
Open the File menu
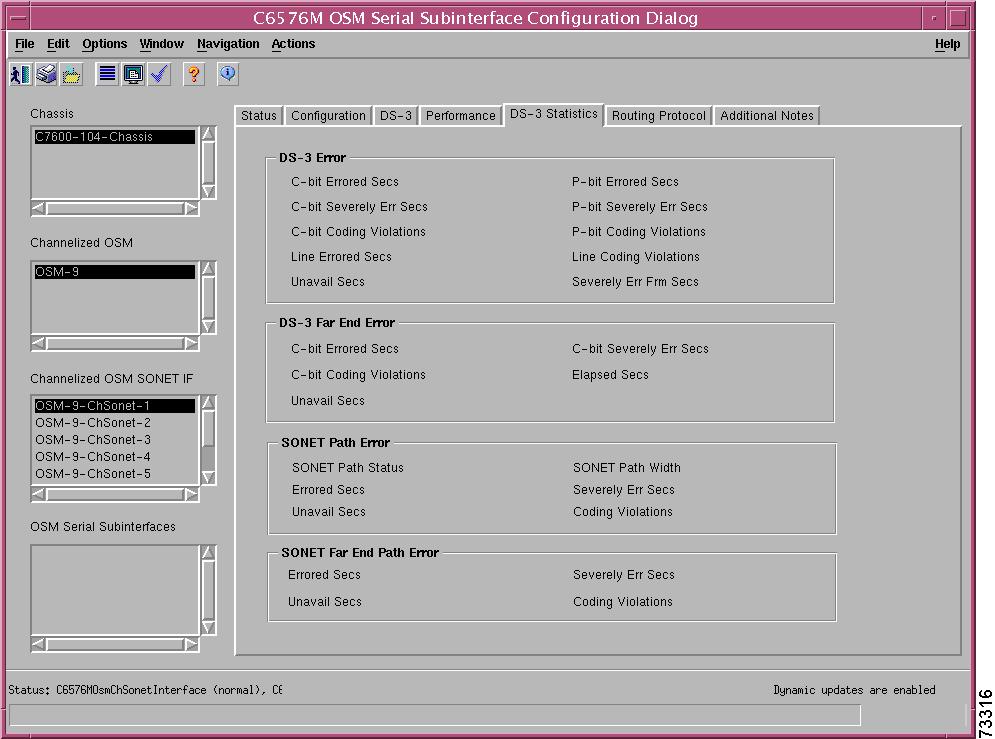click(x=25, y=44)
